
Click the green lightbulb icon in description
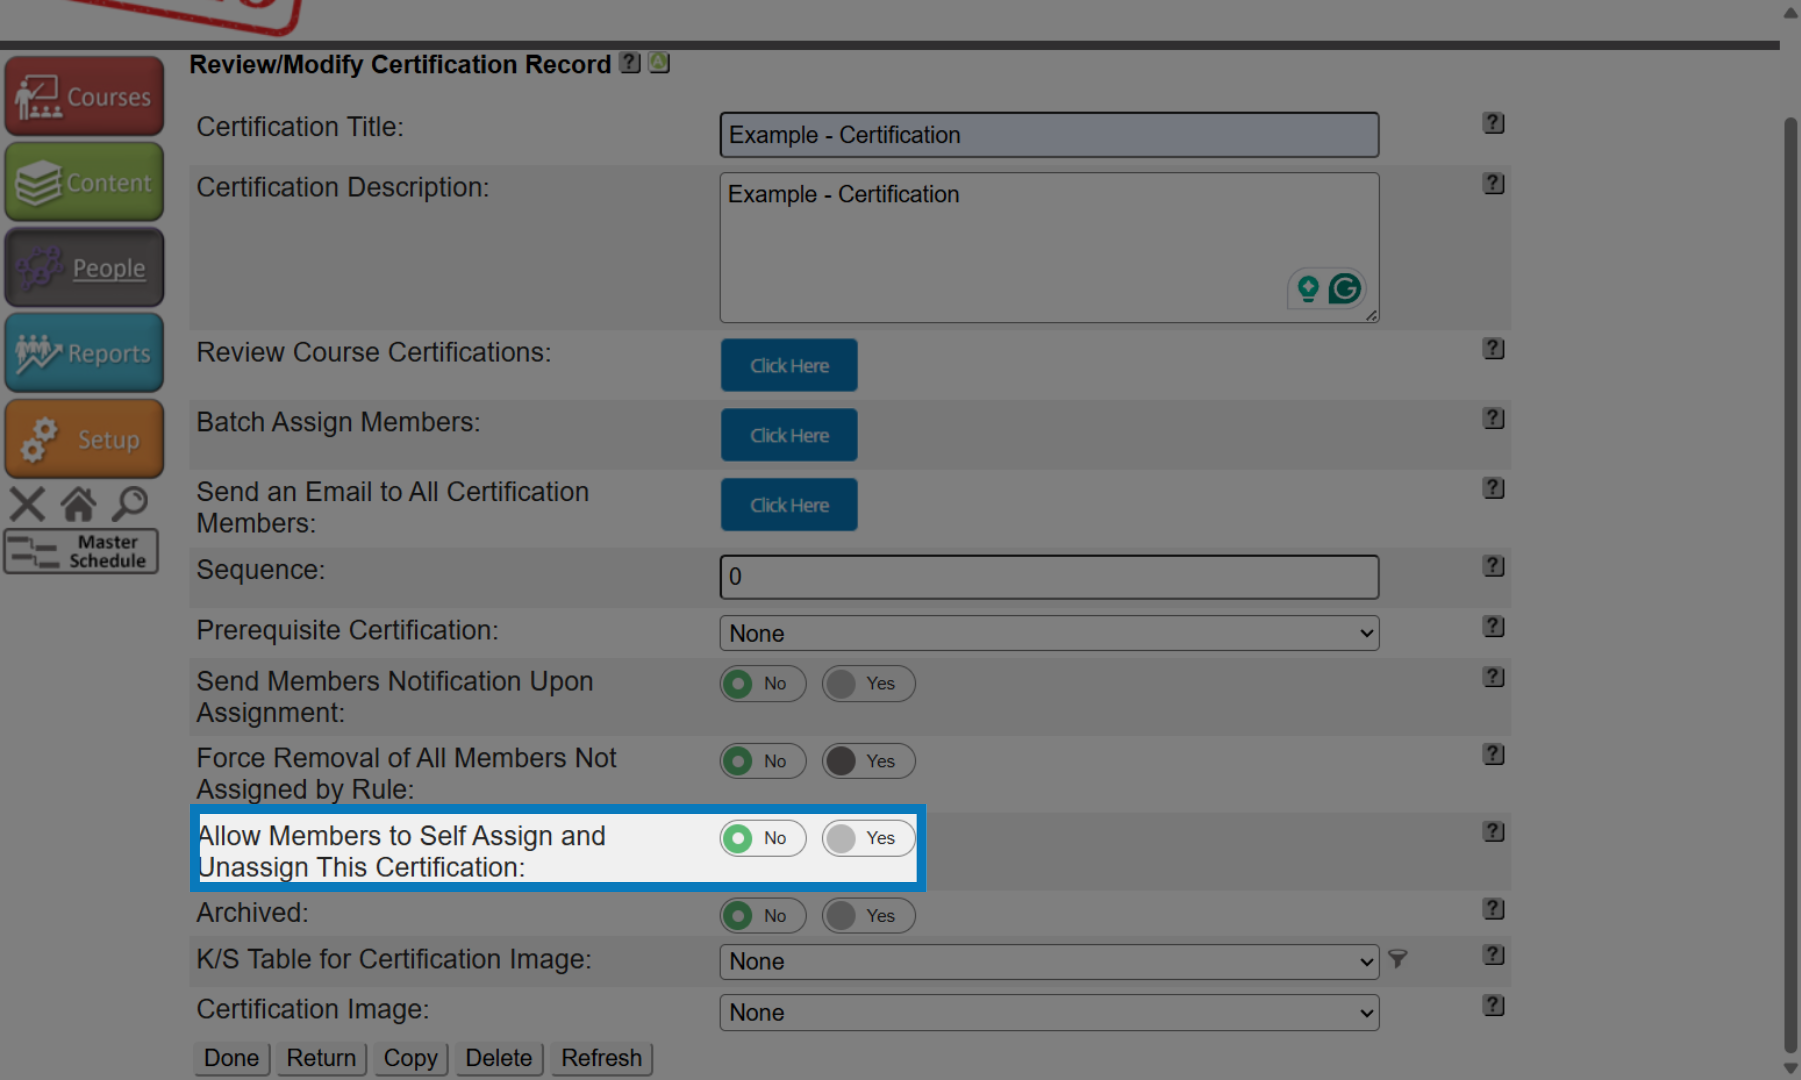[1308, 289]
